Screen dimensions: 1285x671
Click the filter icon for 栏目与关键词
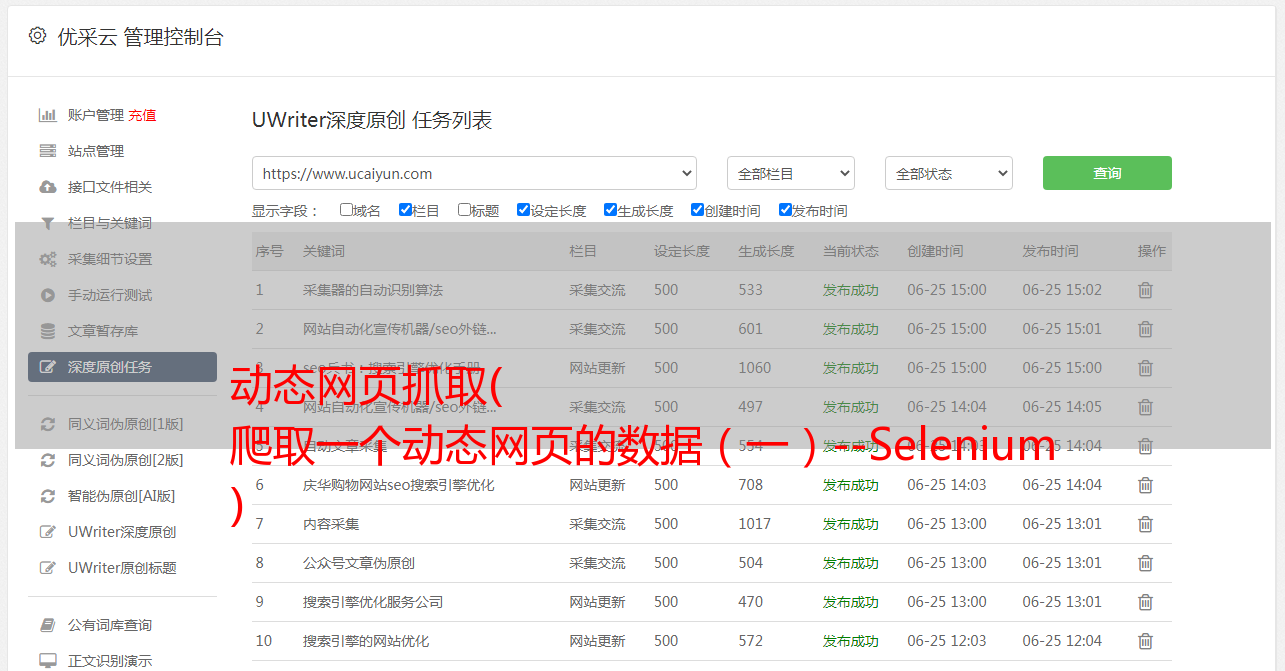tap(47, 223)
